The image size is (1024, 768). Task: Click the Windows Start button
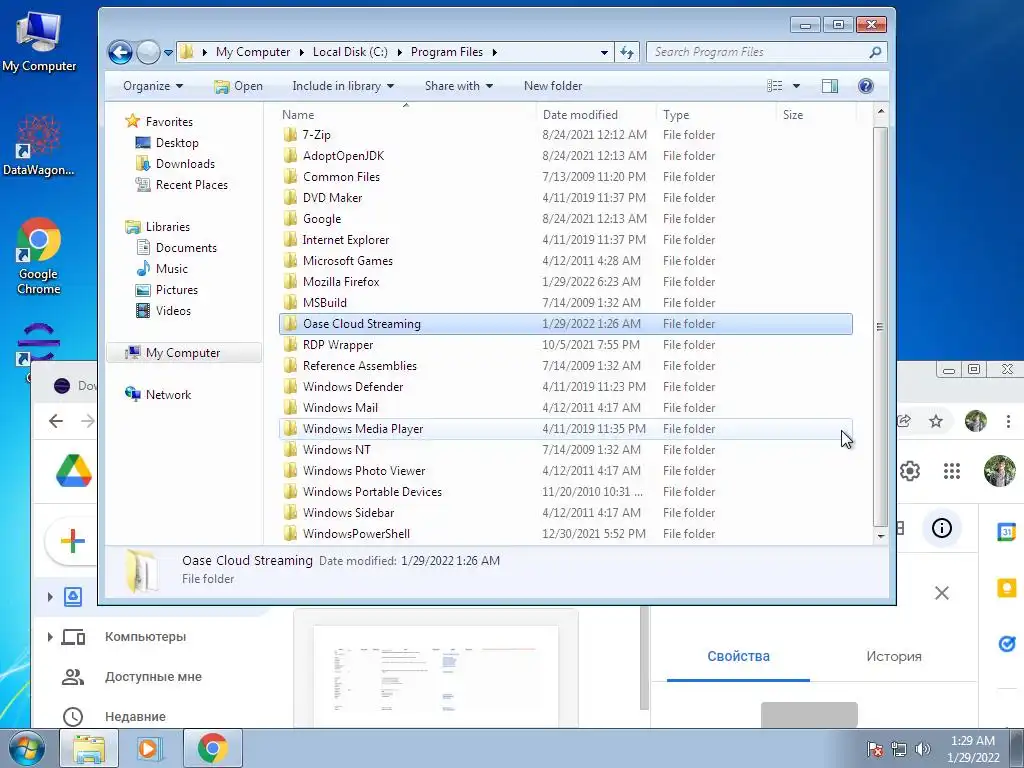point(27,748)
